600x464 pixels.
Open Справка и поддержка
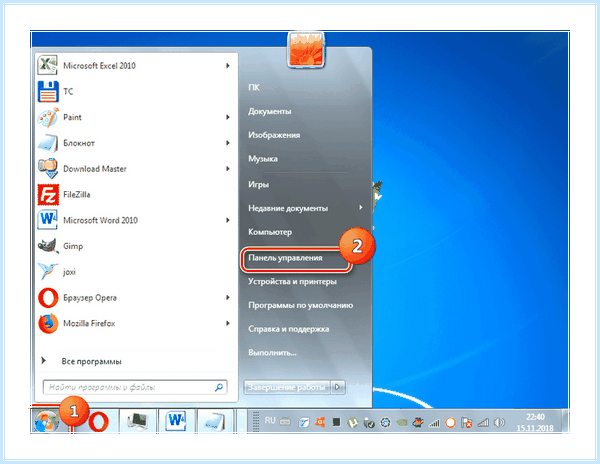[x=289, y=329]
